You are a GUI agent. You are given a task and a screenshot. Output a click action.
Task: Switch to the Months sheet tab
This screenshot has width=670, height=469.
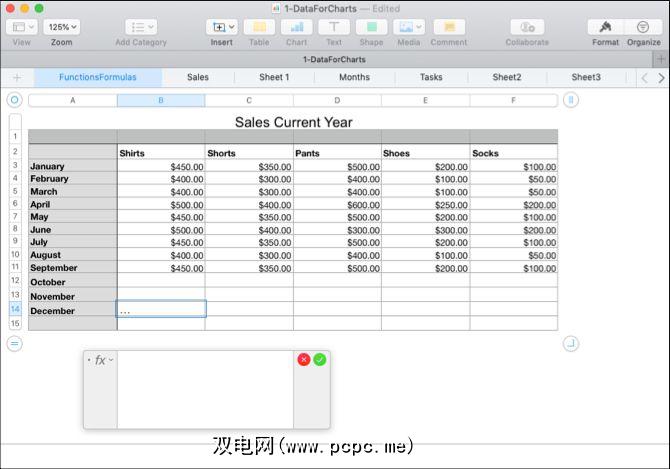point(354,77)
